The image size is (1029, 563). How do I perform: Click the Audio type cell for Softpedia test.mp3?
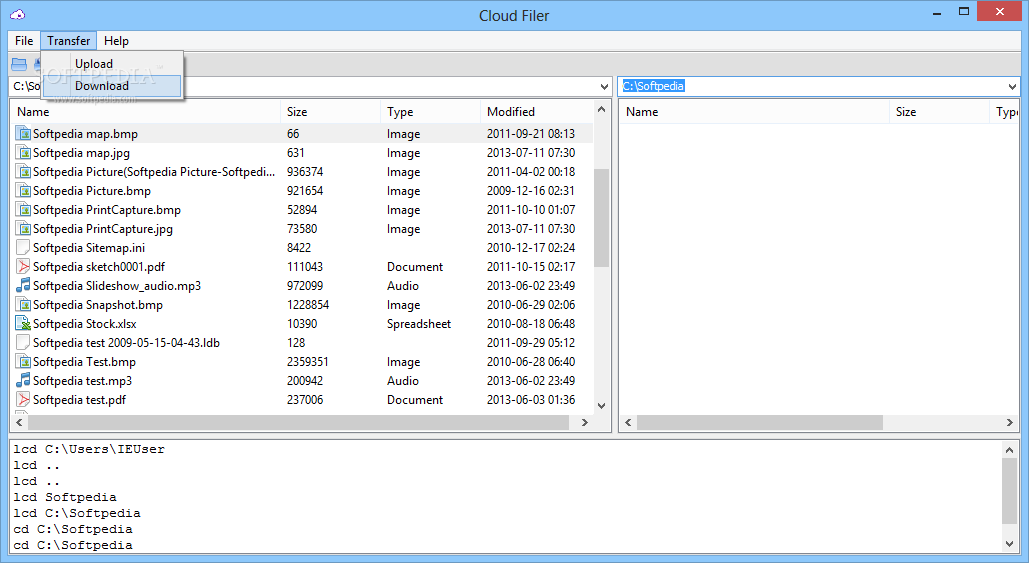[403, 381]
